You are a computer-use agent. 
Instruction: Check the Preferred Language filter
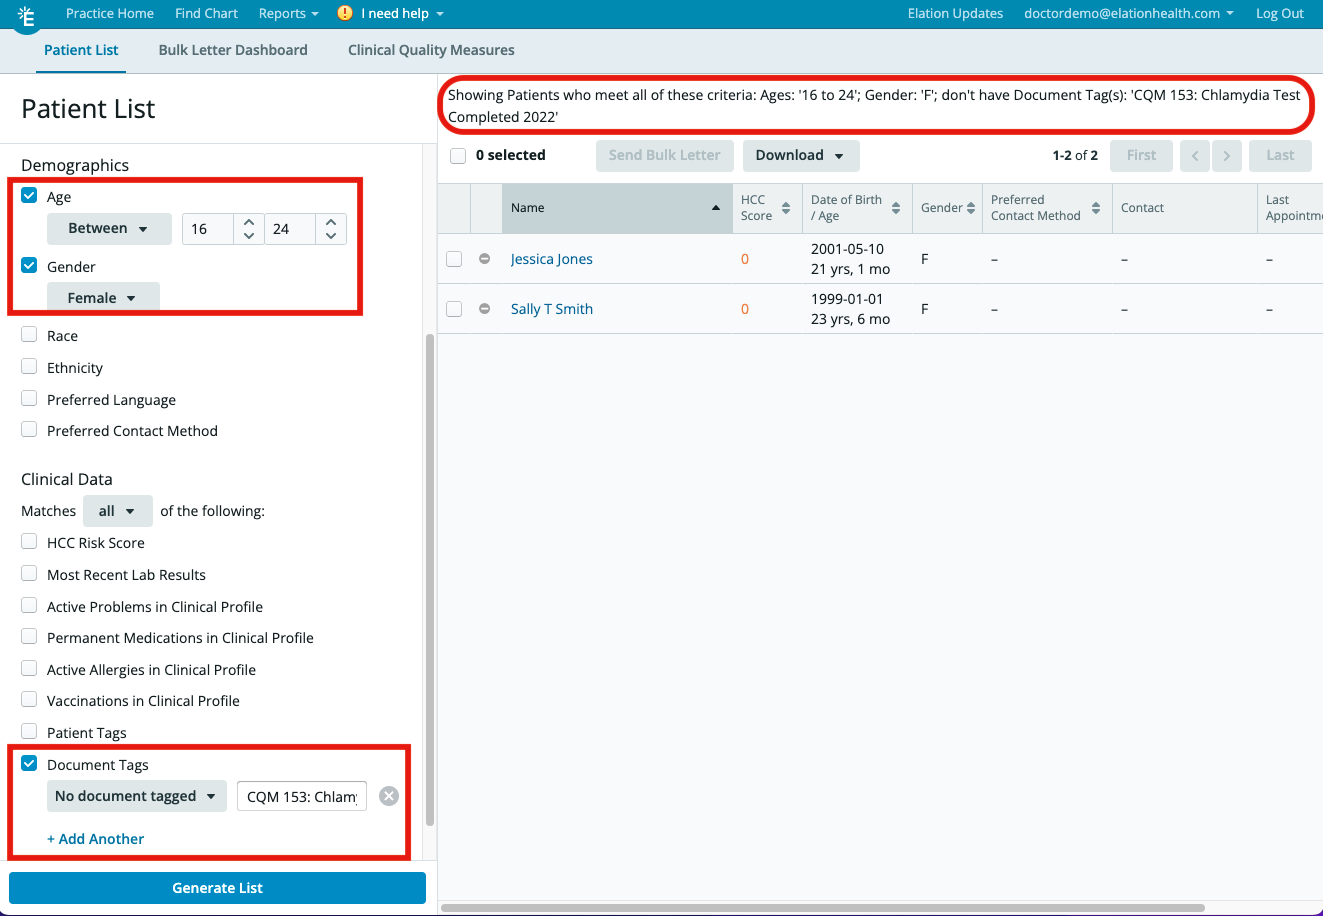[x=29, y=399]
